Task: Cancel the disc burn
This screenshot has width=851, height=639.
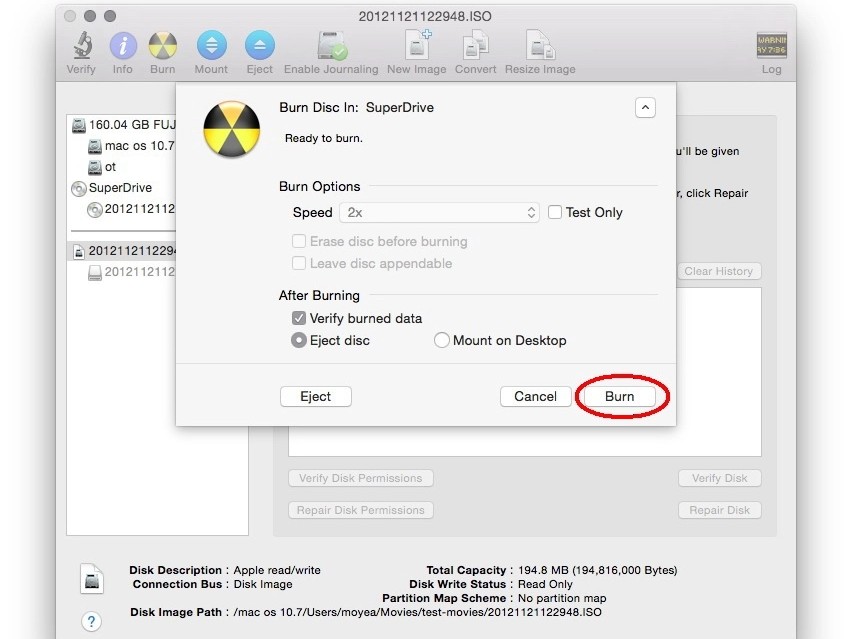Action: coord(535,396)
